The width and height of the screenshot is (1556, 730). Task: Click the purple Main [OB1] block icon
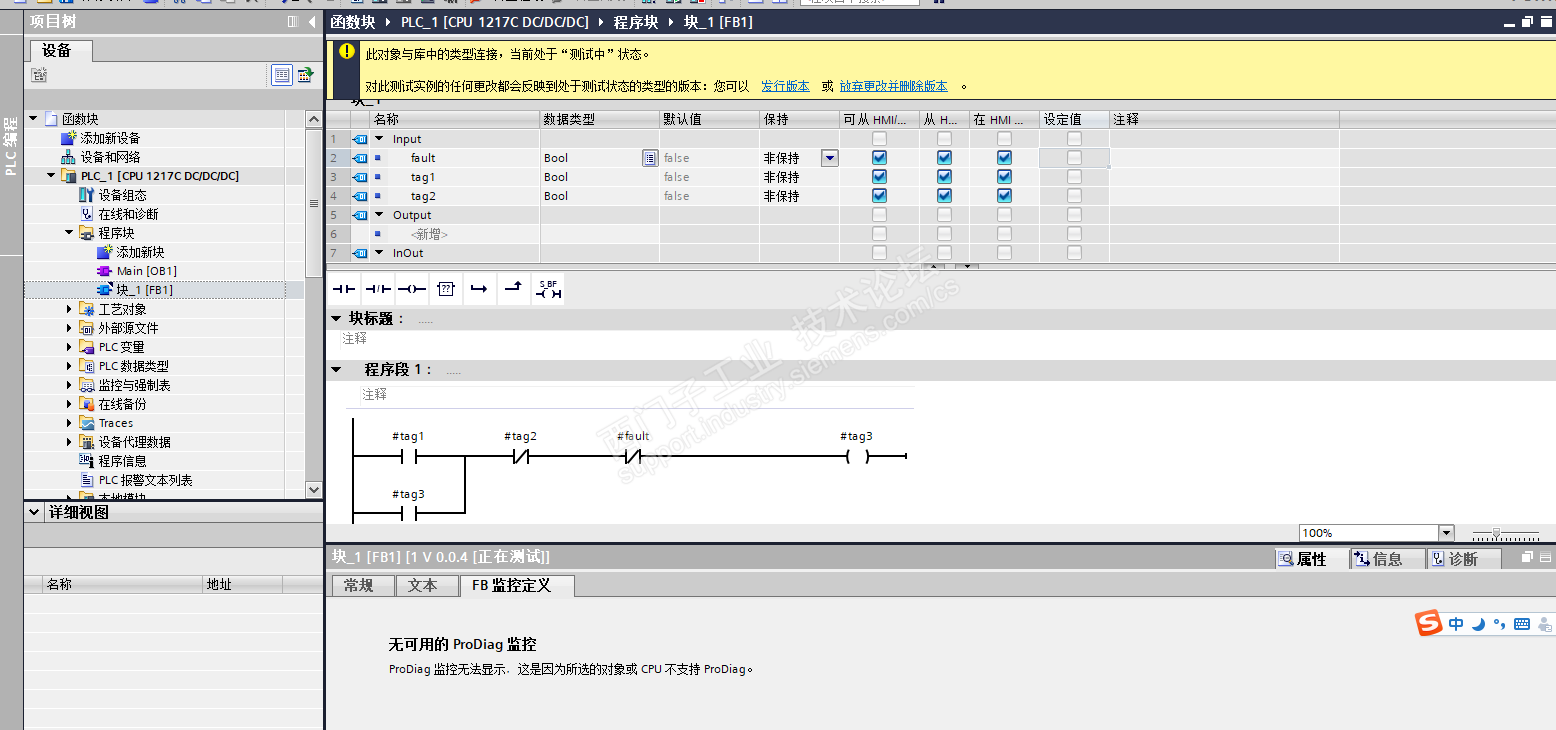[x=105, y=271]
